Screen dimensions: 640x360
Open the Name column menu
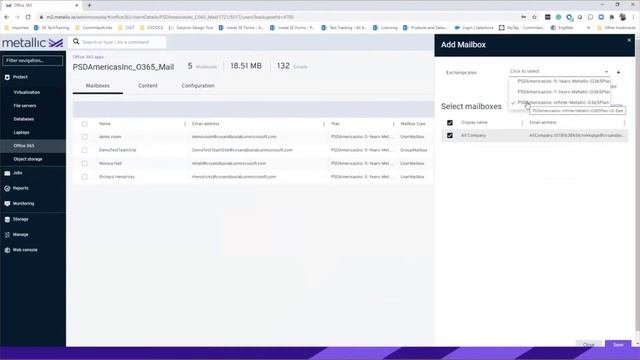click(x=185, y=124)
